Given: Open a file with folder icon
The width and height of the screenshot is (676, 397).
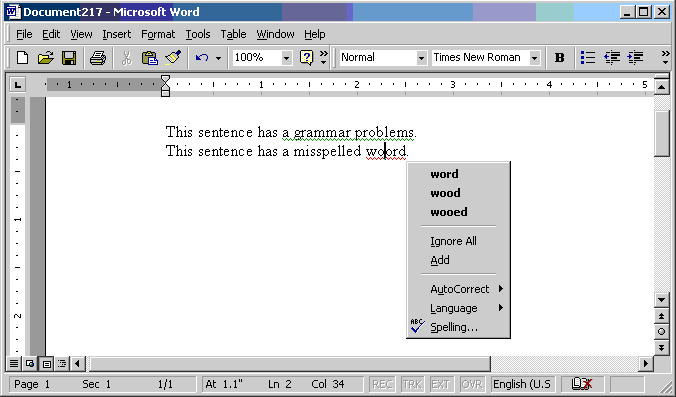Looking at the screenshot, I should tap(45, 57).
